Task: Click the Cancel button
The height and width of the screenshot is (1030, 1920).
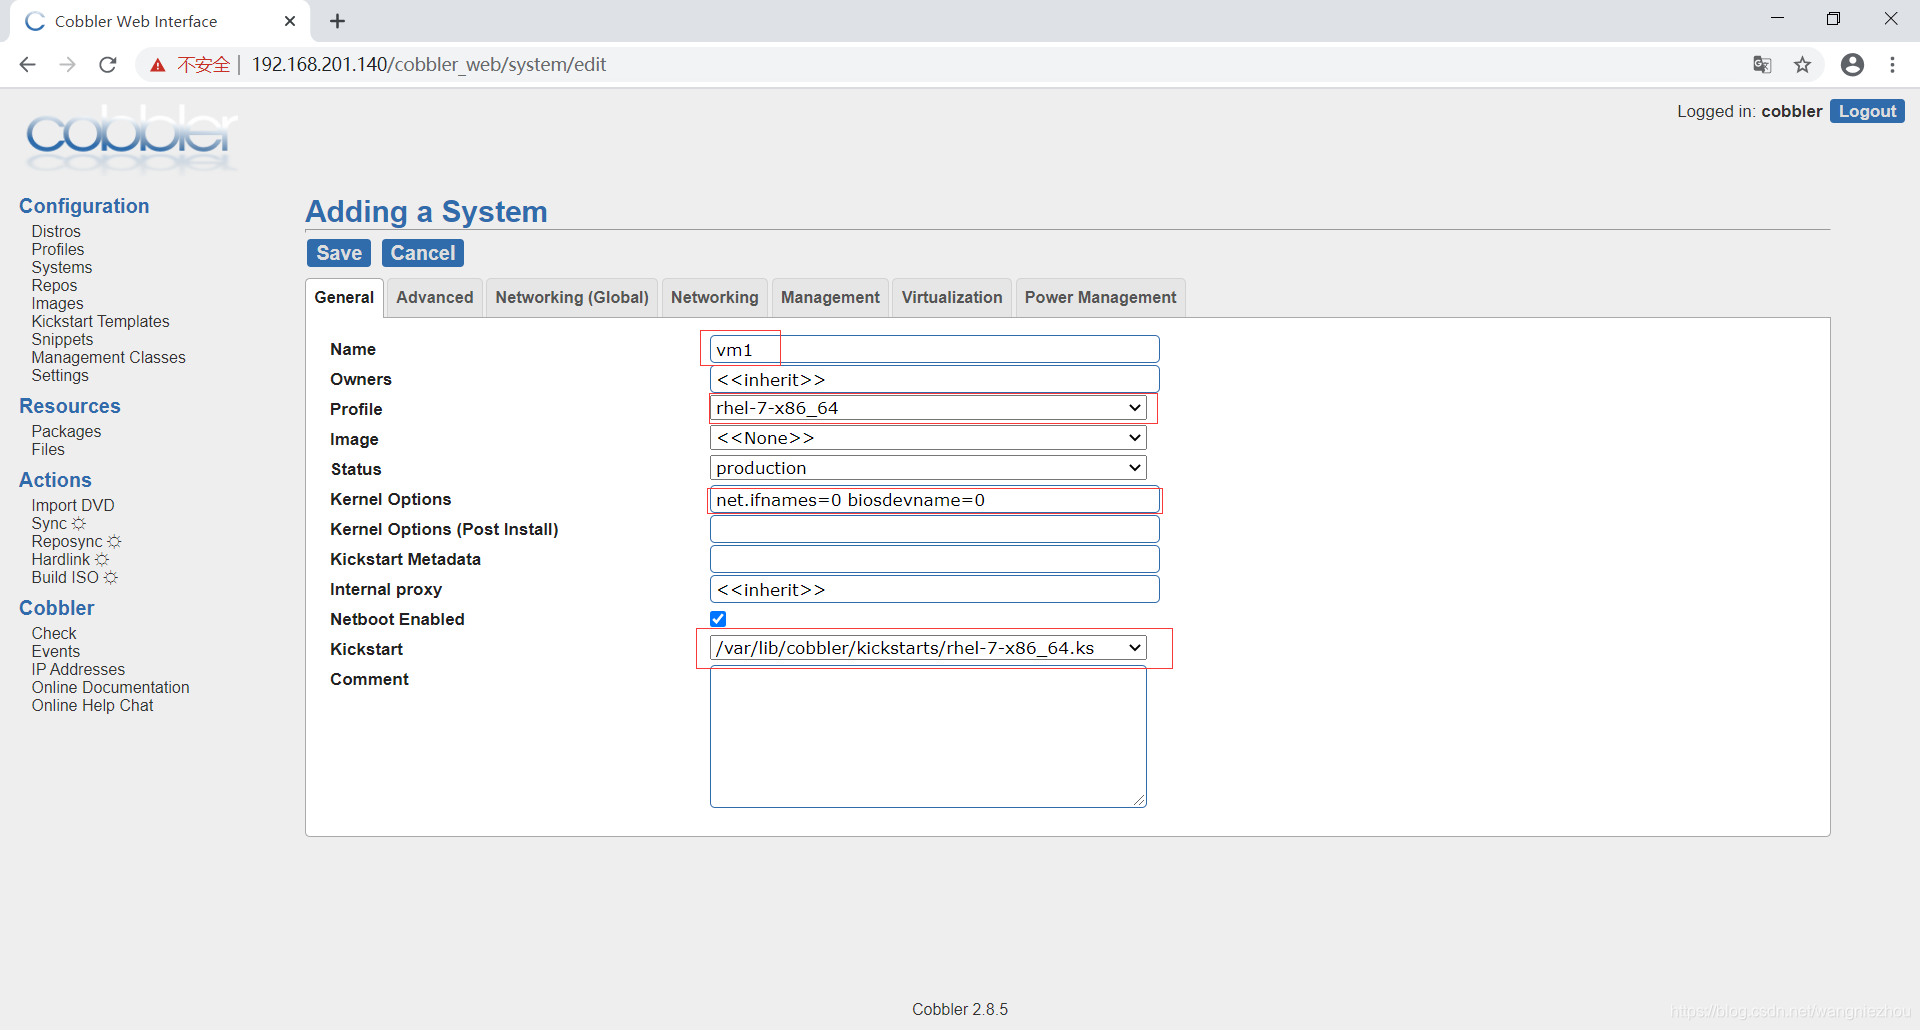Action: (423, 253)
